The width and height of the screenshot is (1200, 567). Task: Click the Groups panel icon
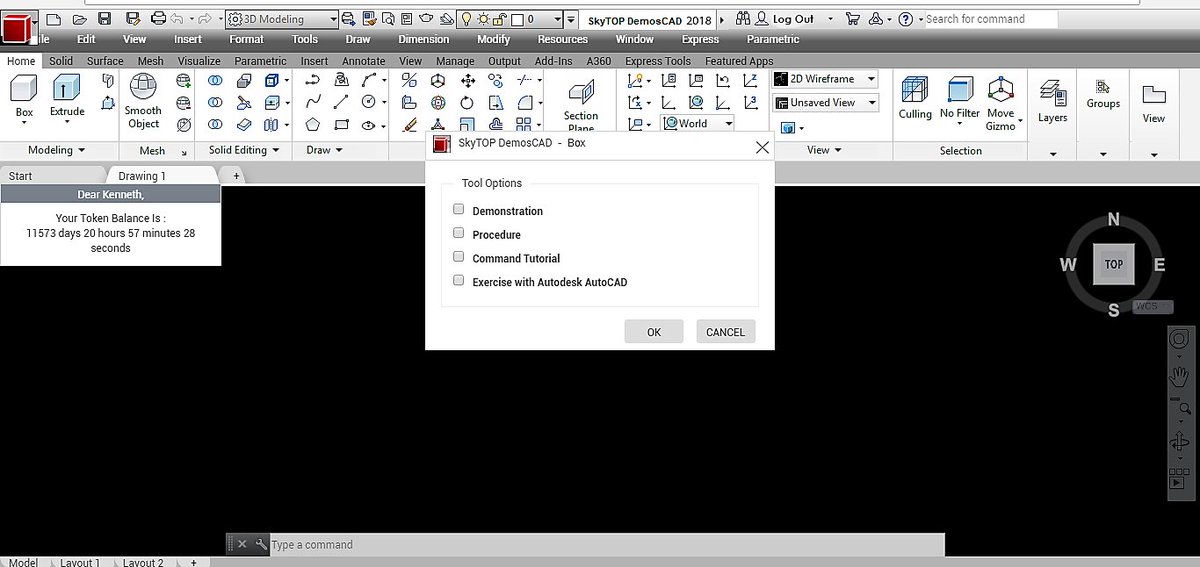(1103, 87)
